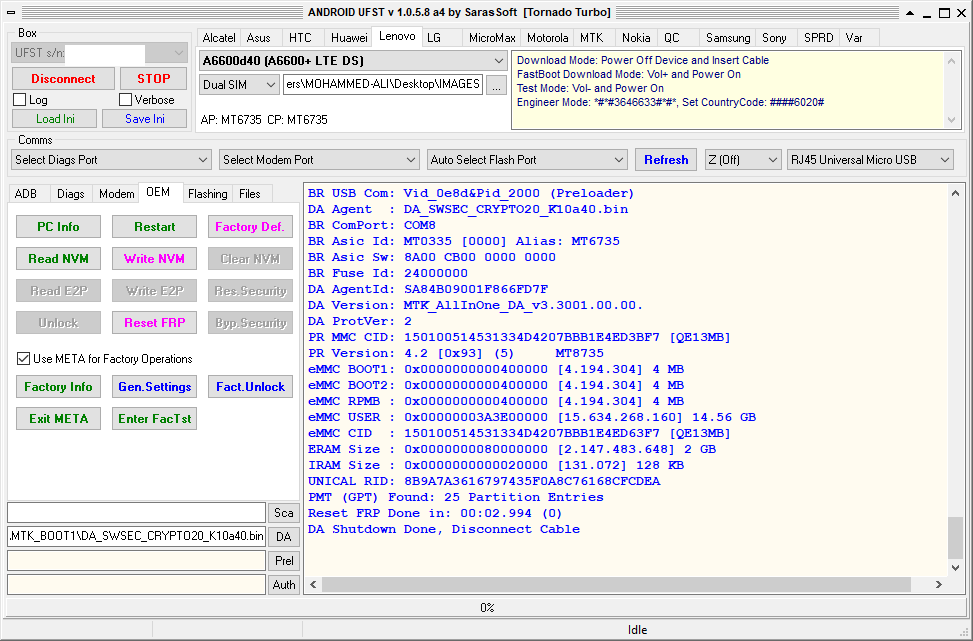
Task: Click the images folder path field
Action: (x=383, y=85)
